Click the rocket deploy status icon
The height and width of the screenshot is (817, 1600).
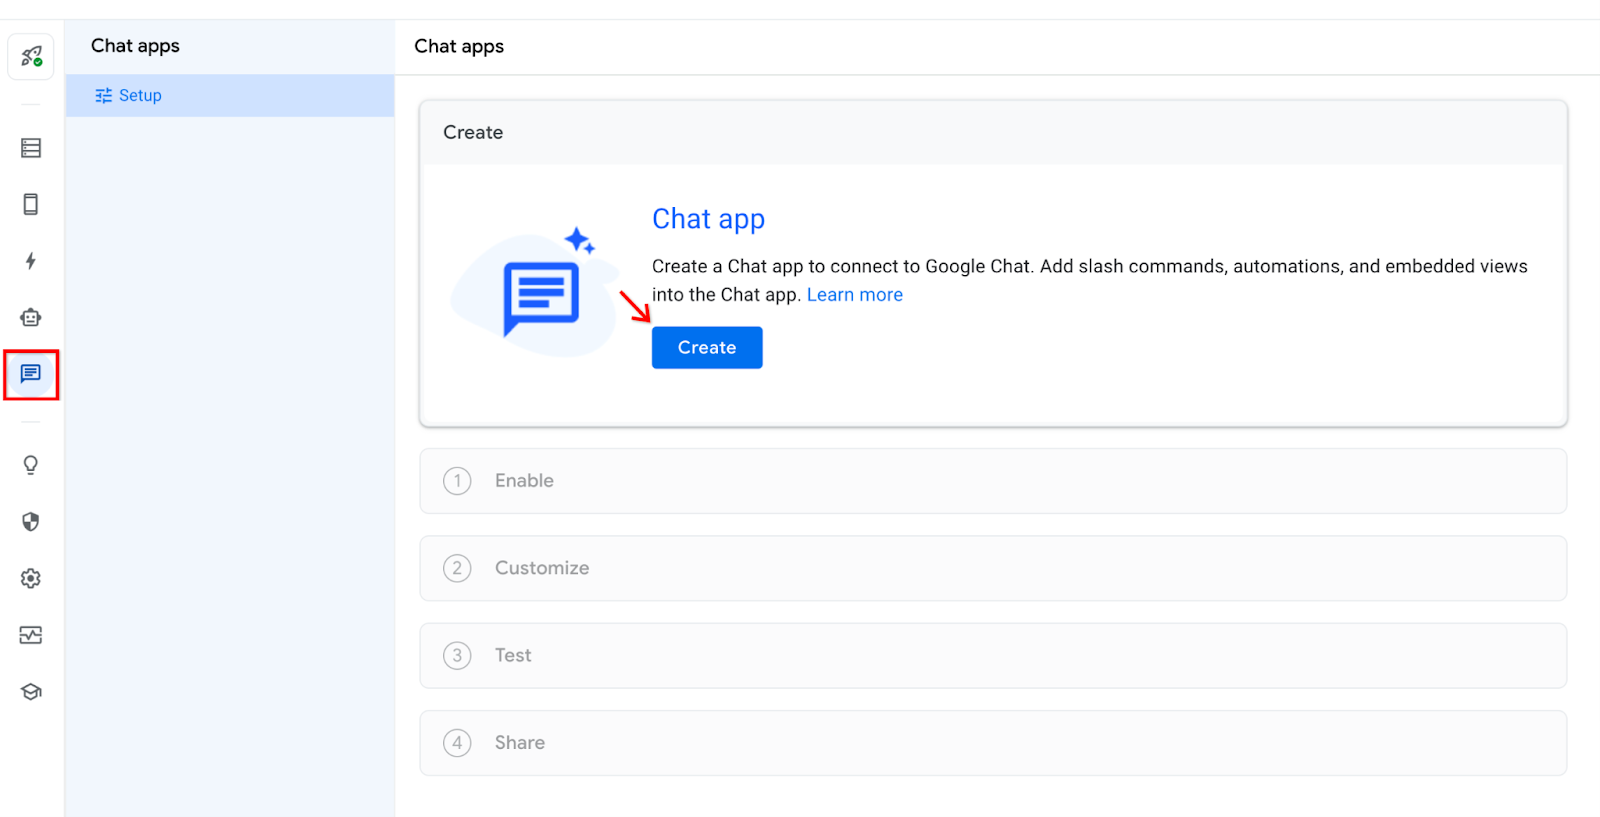point(31,56)
